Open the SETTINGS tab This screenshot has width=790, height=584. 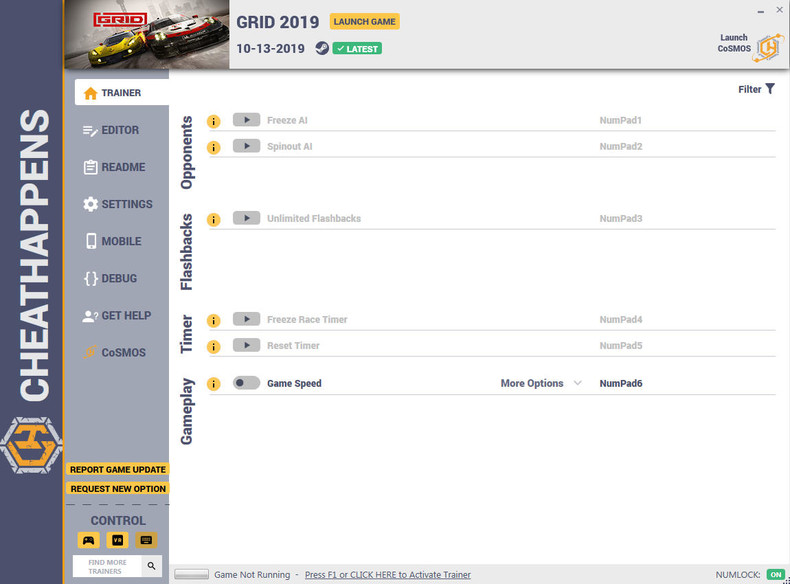tap(117, 204)
